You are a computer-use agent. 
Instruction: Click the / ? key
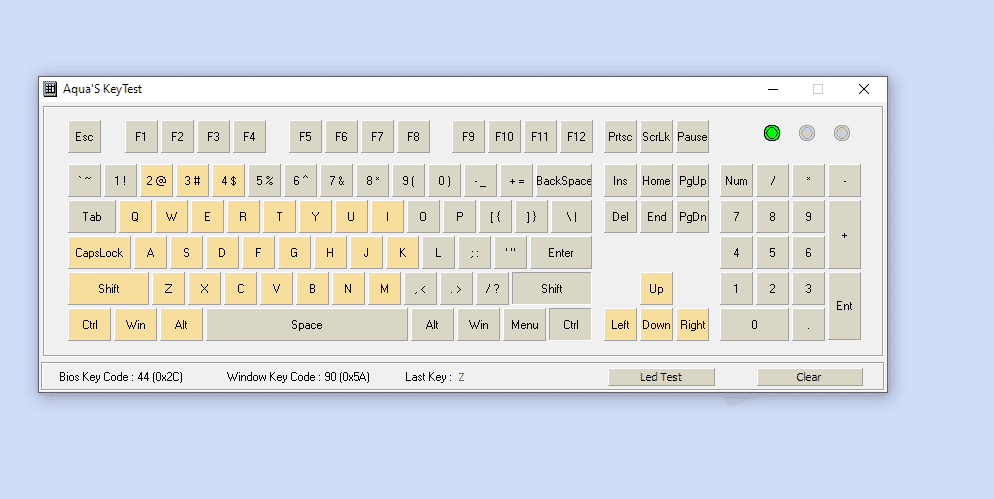(x=493, y=288)
